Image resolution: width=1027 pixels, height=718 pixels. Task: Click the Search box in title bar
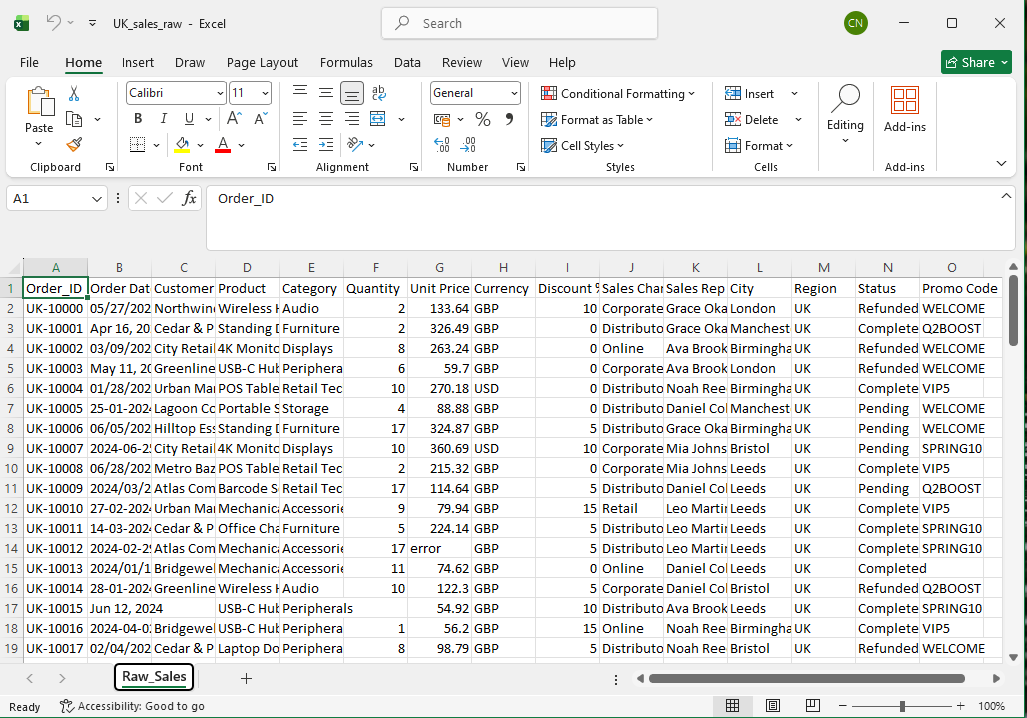pos(519,24)
